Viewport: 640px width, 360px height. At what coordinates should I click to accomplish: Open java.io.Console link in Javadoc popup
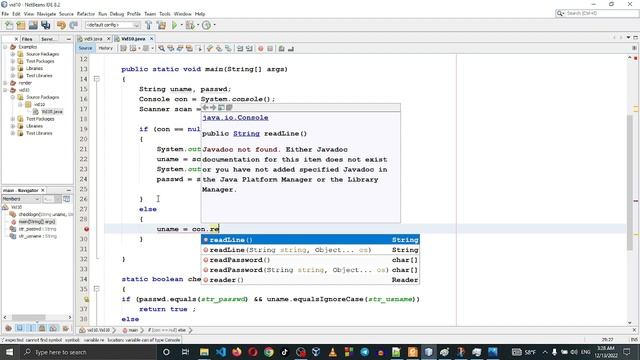tap(236, 118)
